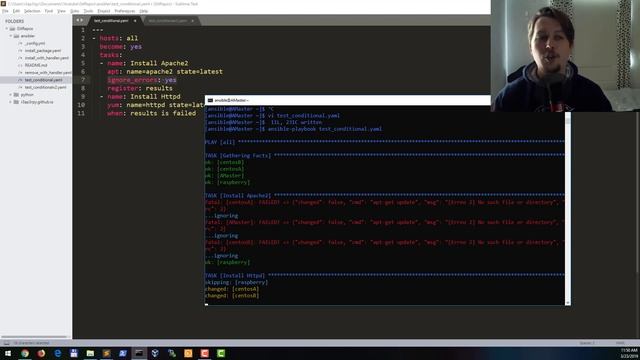Click 'skipping: [raspberry]' terminal output line
Screen dimensions: 640x360
236,282
